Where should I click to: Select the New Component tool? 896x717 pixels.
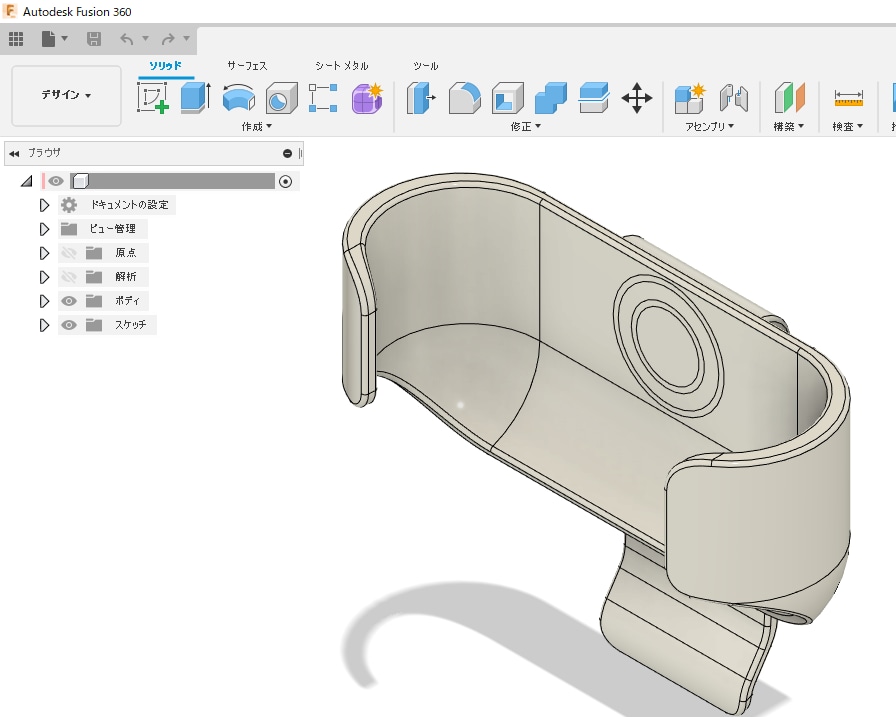coord(690,98)
